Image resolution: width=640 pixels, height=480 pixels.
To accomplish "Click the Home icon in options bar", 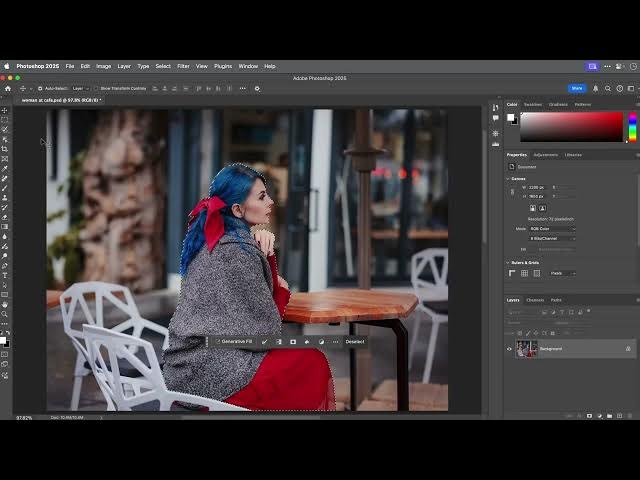I will point(8,88).
